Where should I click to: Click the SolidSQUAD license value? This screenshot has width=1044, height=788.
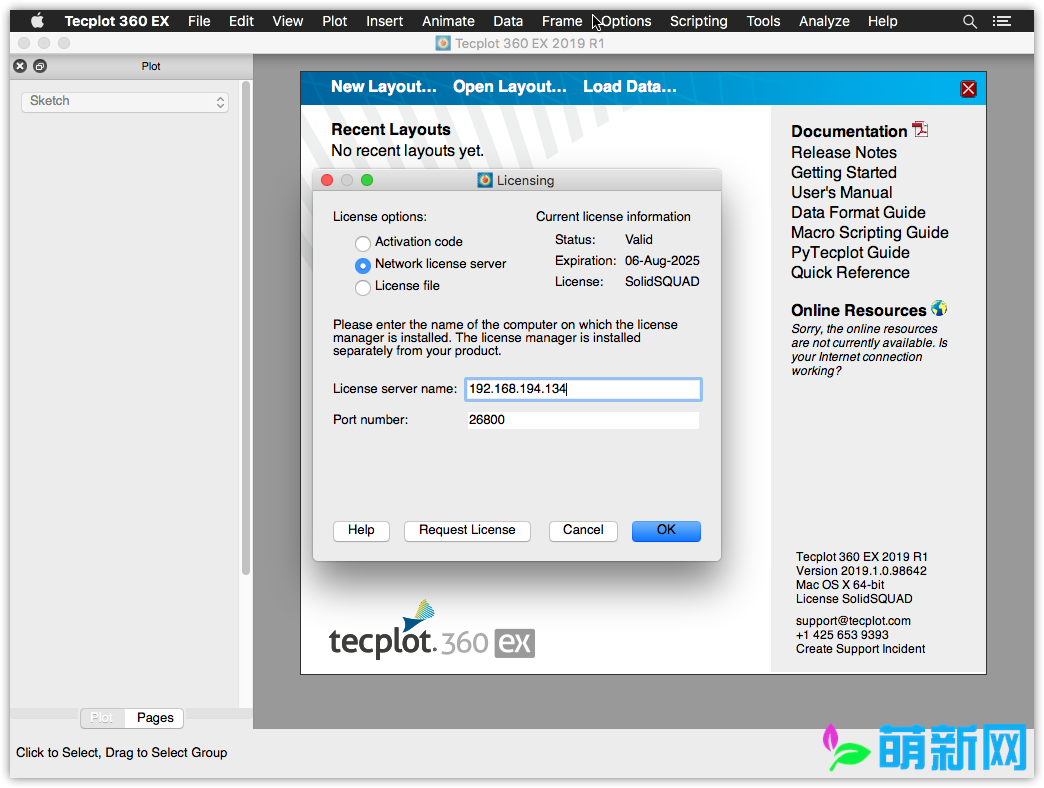pos(662,282)
